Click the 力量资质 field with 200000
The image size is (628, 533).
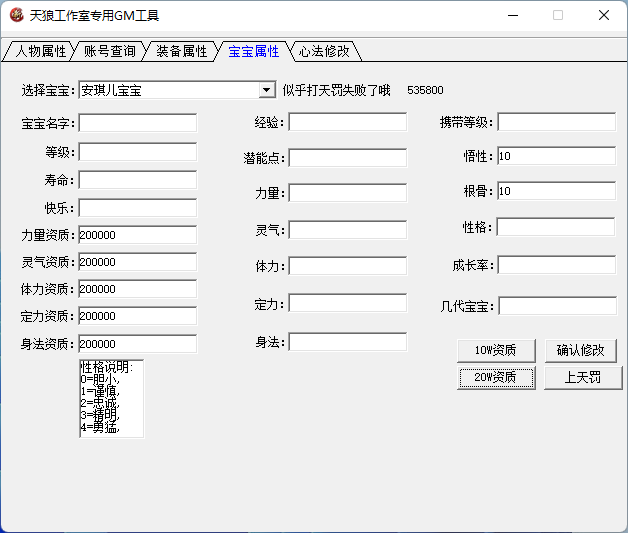(x=138, y=235)
